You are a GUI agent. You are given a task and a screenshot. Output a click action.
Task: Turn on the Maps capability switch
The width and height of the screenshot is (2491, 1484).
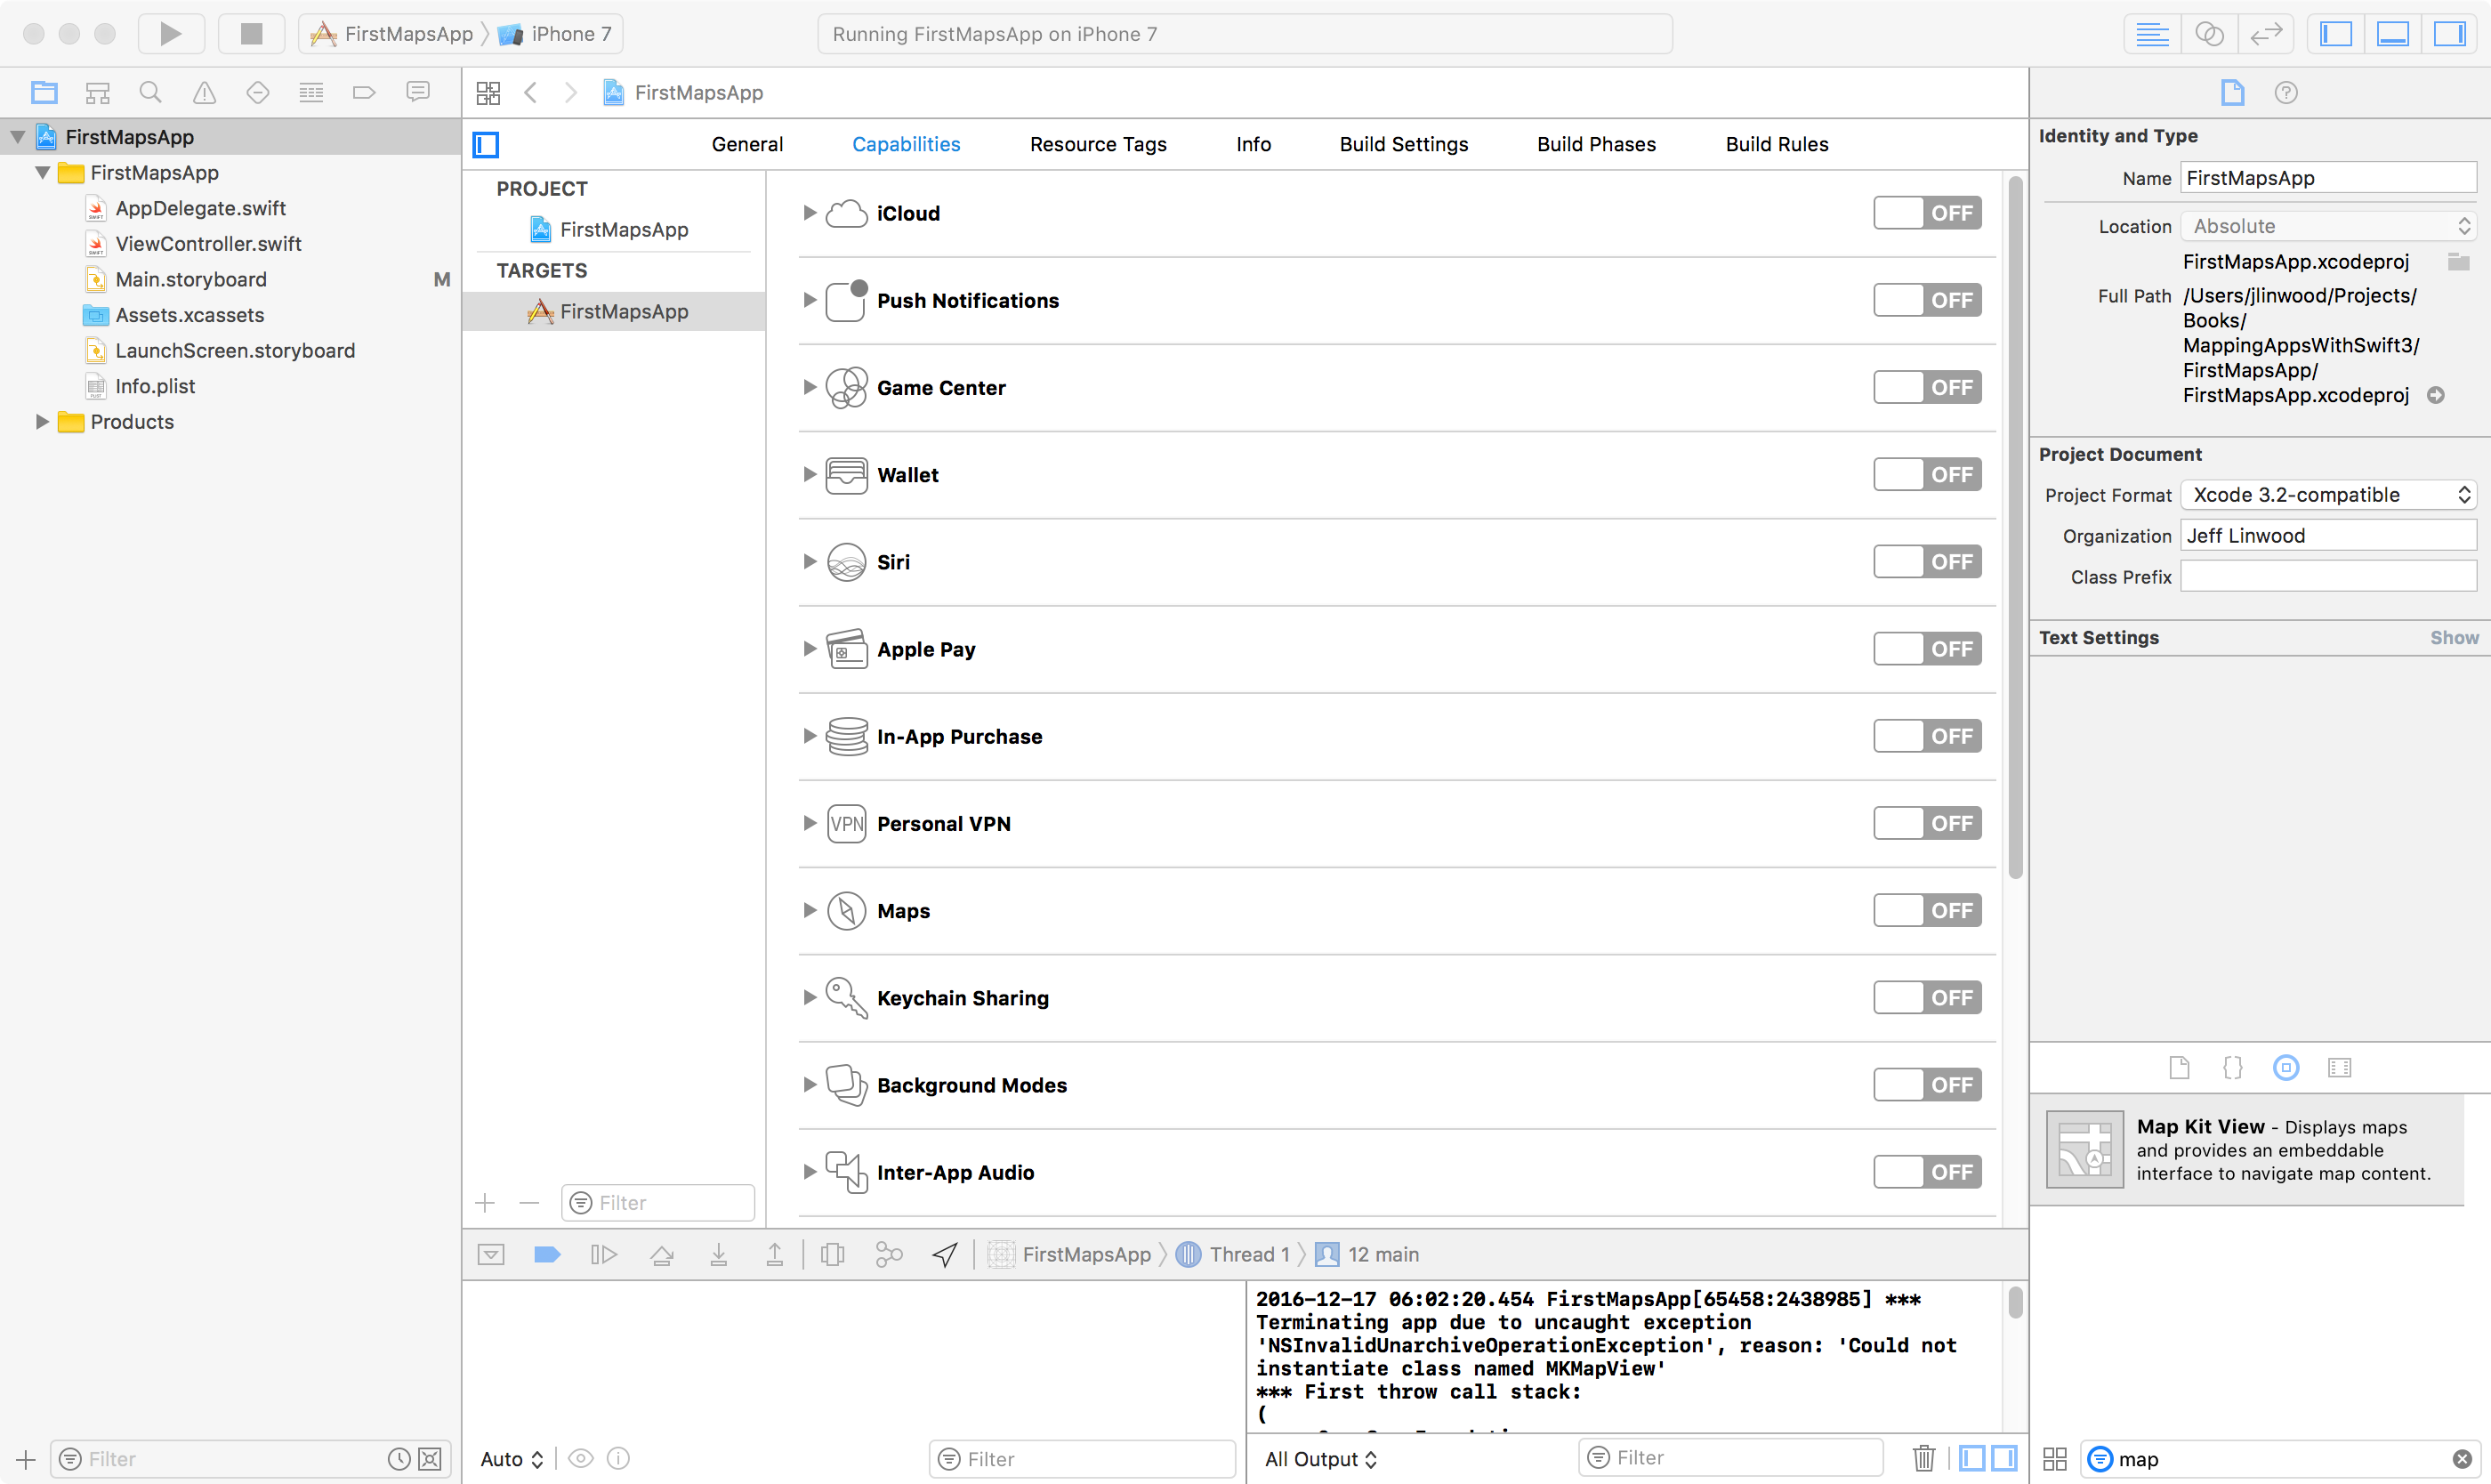click(1926, 910)
